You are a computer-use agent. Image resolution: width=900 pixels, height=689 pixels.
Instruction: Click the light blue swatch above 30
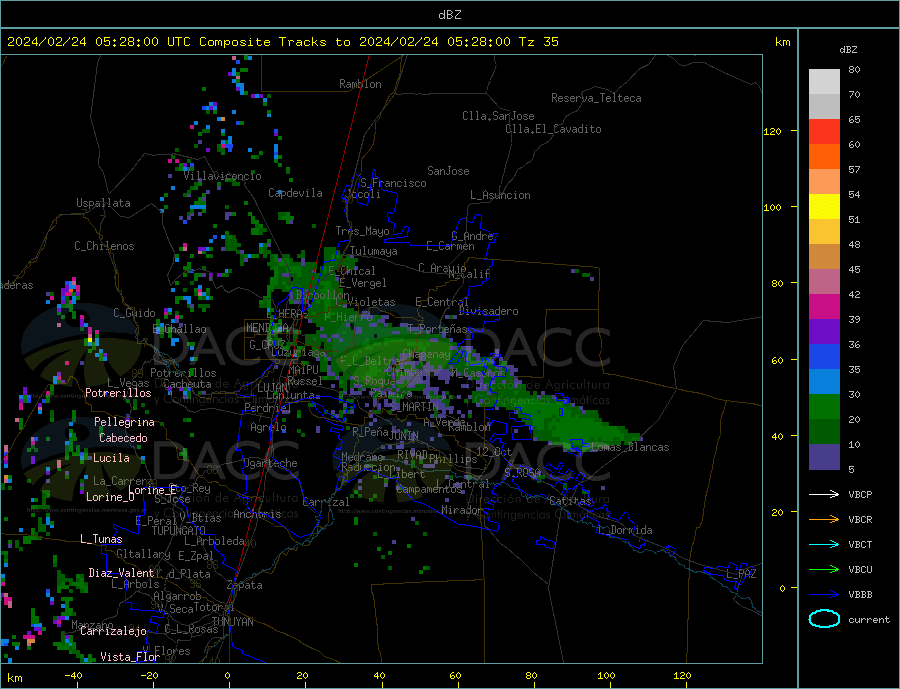point(824,382)
